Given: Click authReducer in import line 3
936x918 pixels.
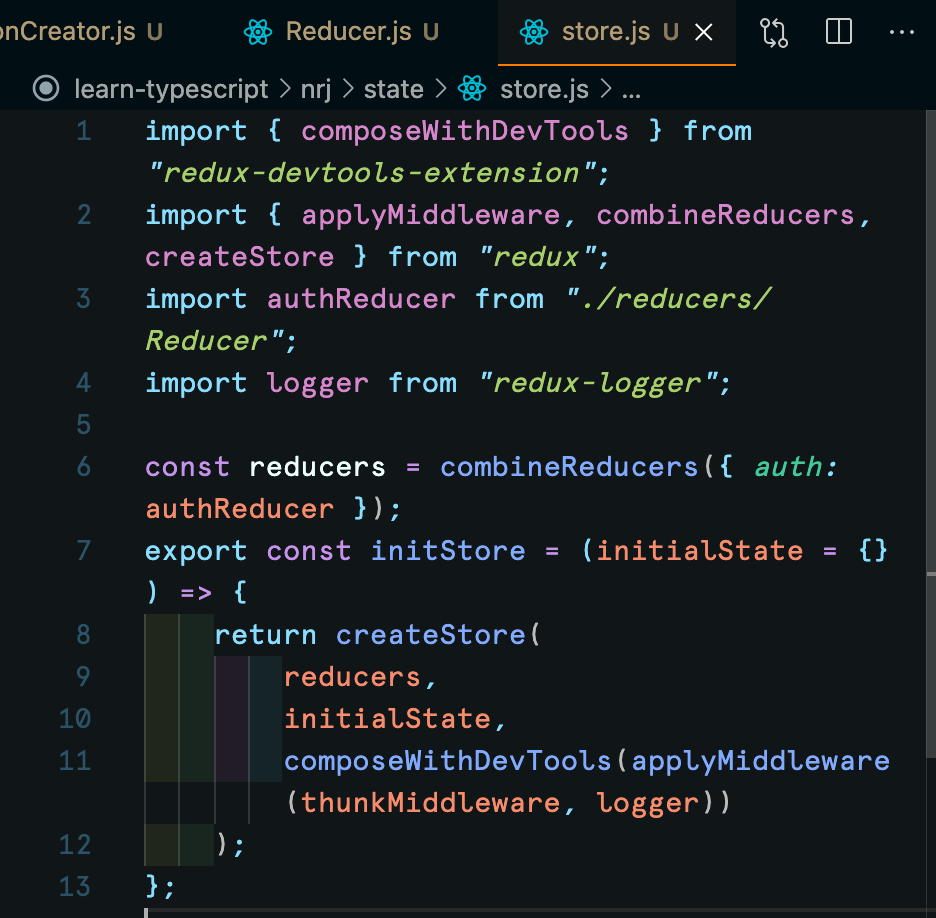Looking at the screenshot, I should coord(361,299).
